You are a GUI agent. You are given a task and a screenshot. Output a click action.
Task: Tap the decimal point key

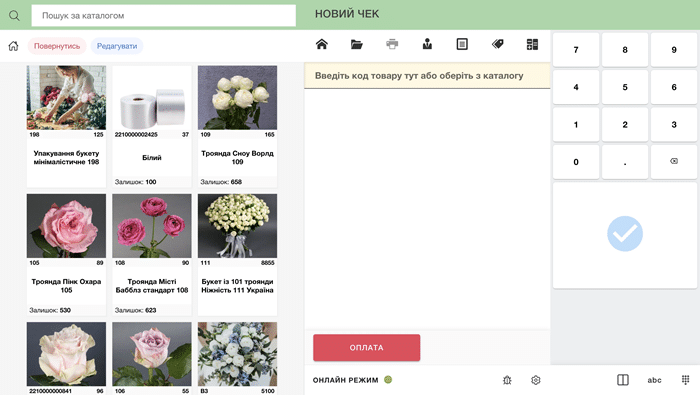(x=625, y=162)
